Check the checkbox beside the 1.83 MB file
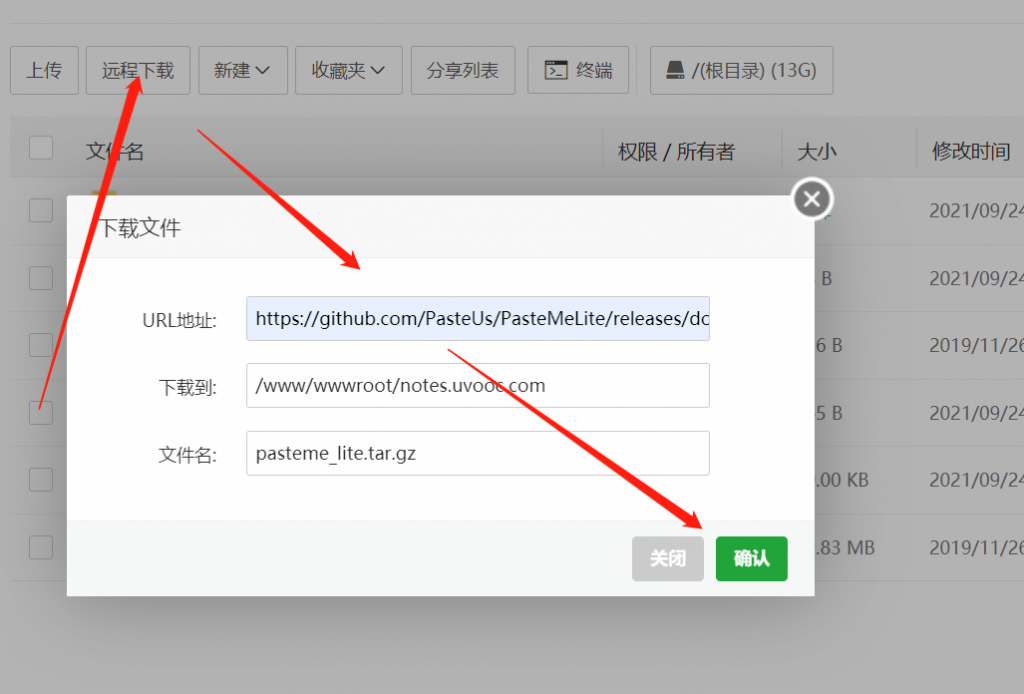This screenshot has width=1024, height=694. [x=40, y=547]
